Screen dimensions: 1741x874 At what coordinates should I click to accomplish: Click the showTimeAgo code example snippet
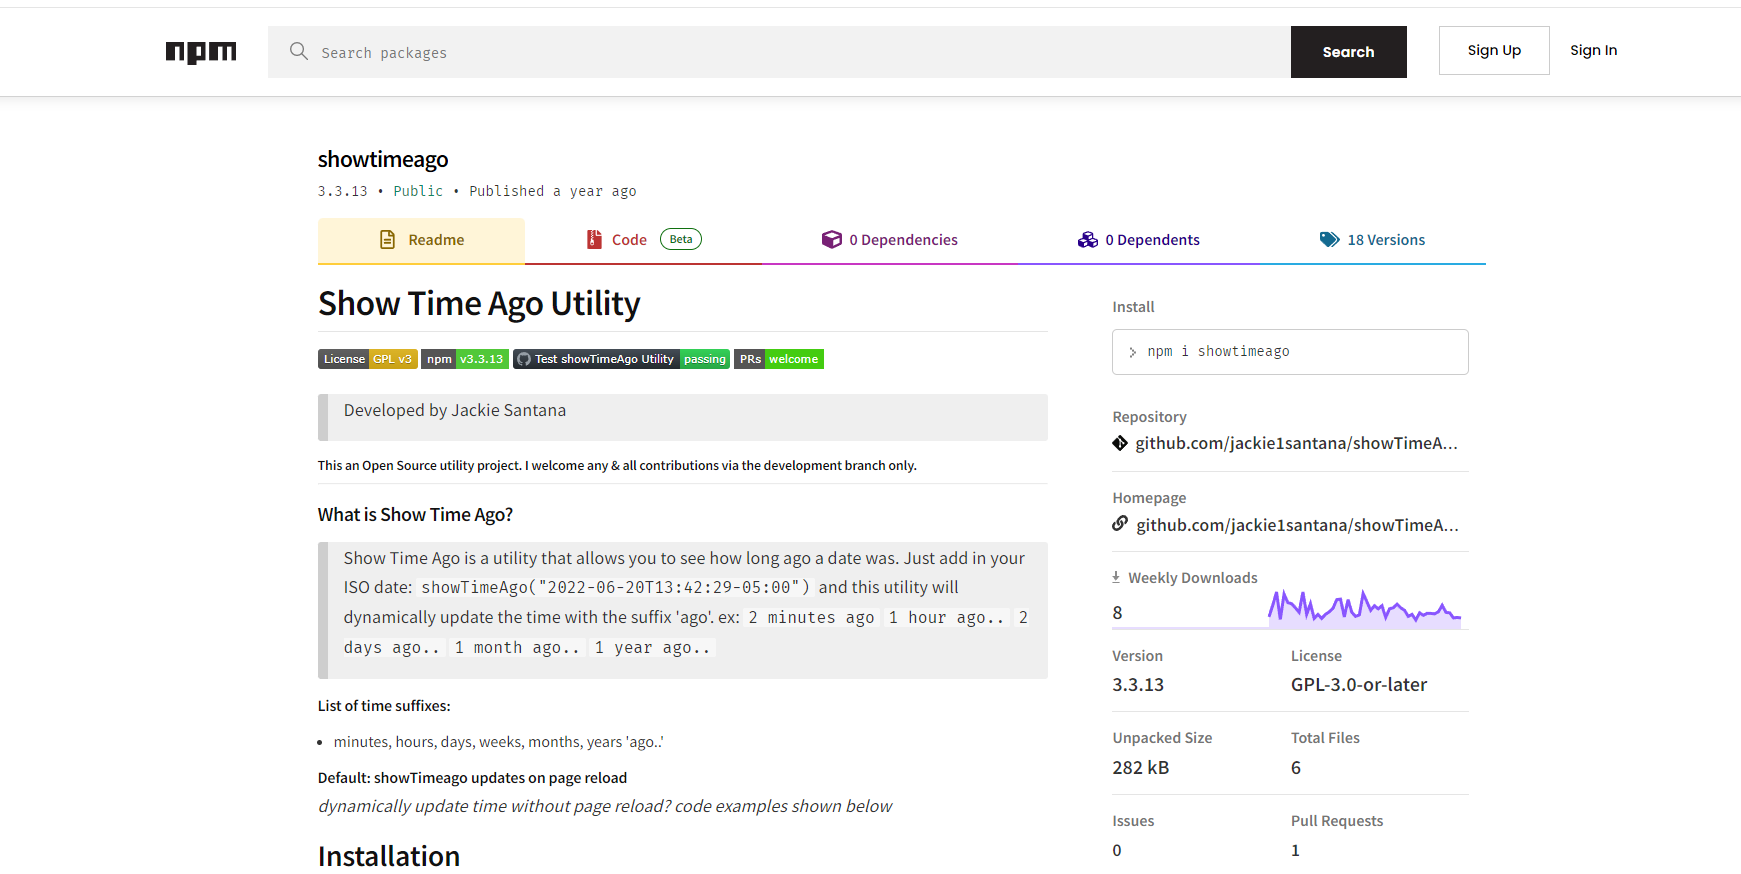(615, 587)
